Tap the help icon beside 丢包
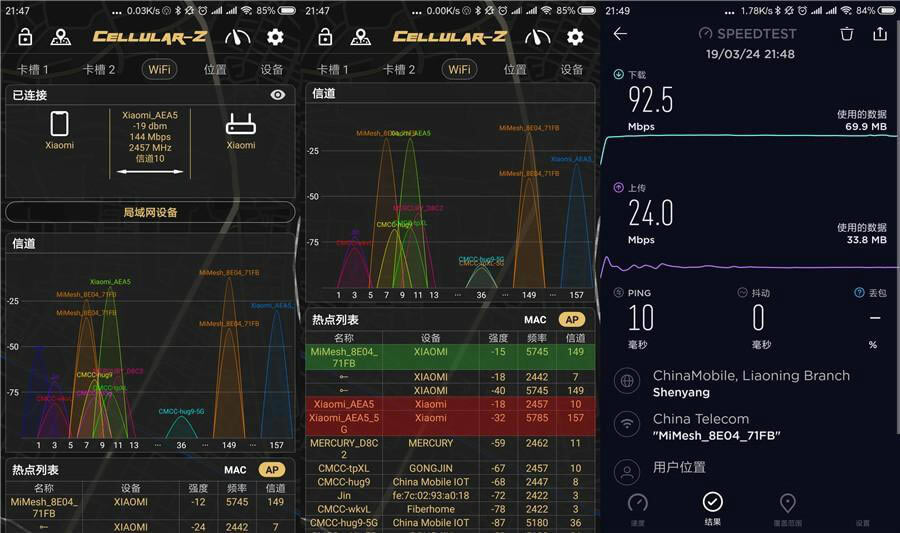 click(859, 293)
